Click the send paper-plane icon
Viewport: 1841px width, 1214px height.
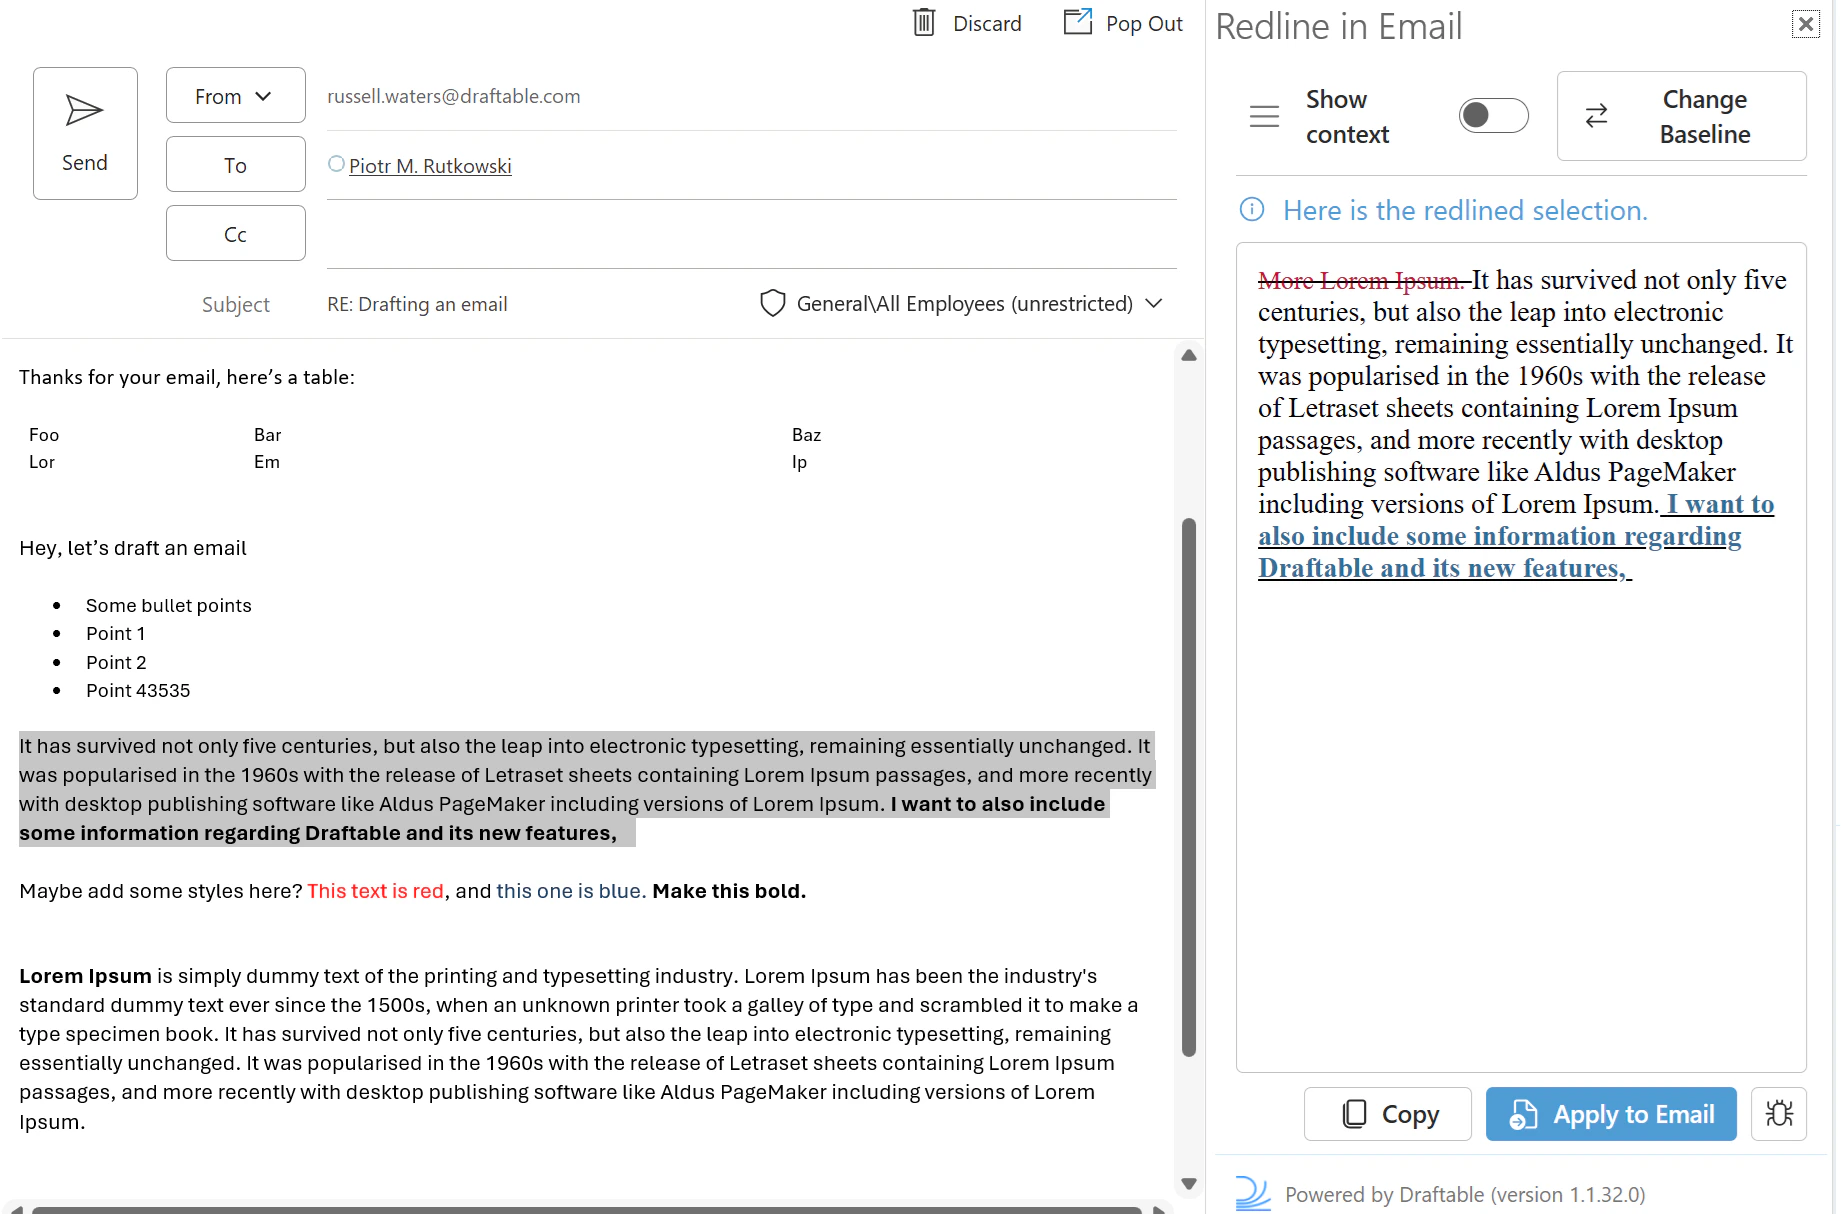(84, 110)
